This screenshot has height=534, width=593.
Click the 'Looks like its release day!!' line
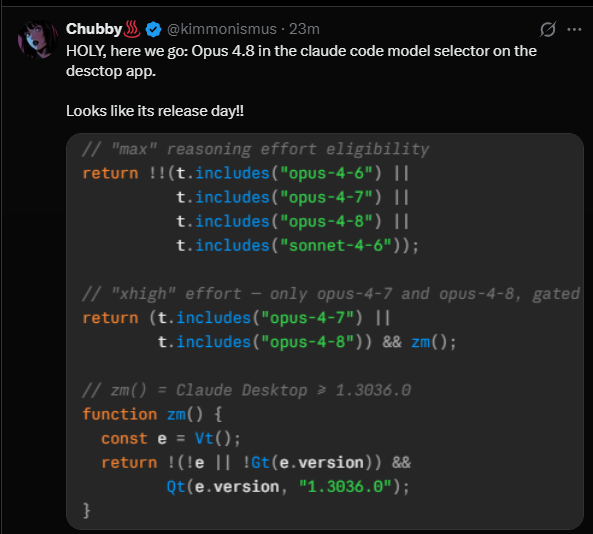point(155,111)
